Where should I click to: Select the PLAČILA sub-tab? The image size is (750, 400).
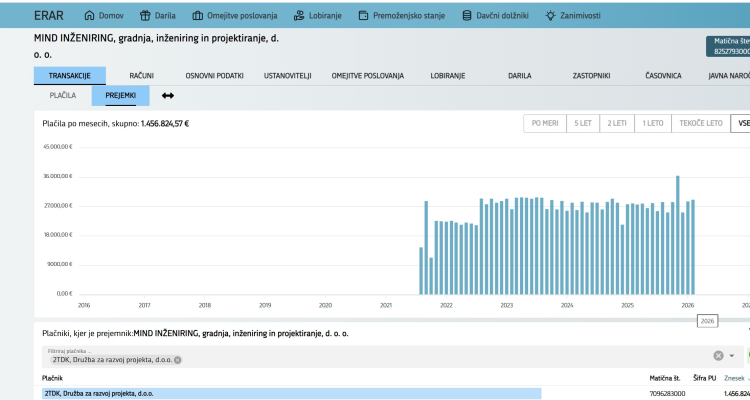[63, 95]
